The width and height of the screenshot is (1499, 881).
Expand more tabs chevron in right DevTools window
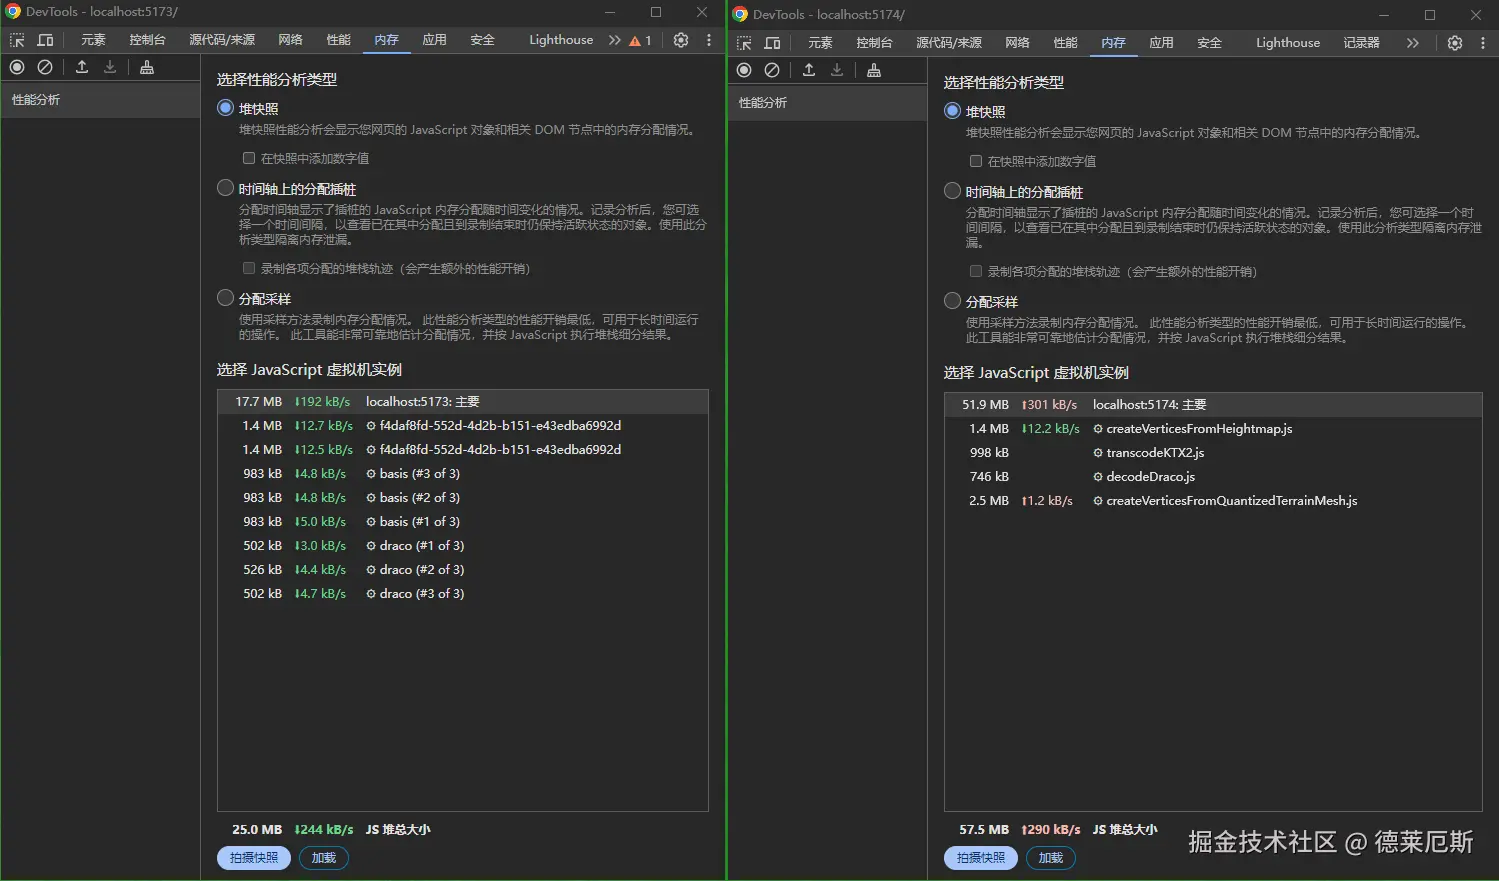[x=1412, y=43]
